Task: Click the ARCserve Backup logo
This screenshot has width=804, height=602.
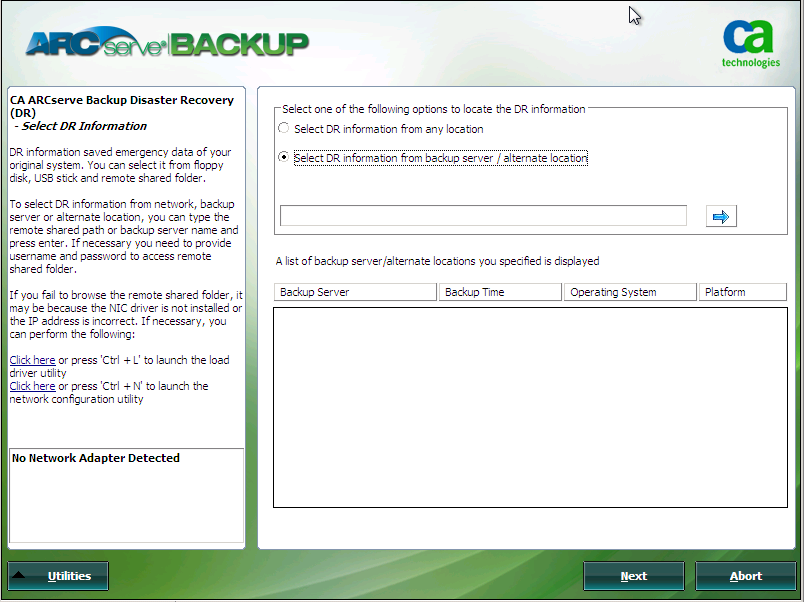Action: (x=167, y=44)
